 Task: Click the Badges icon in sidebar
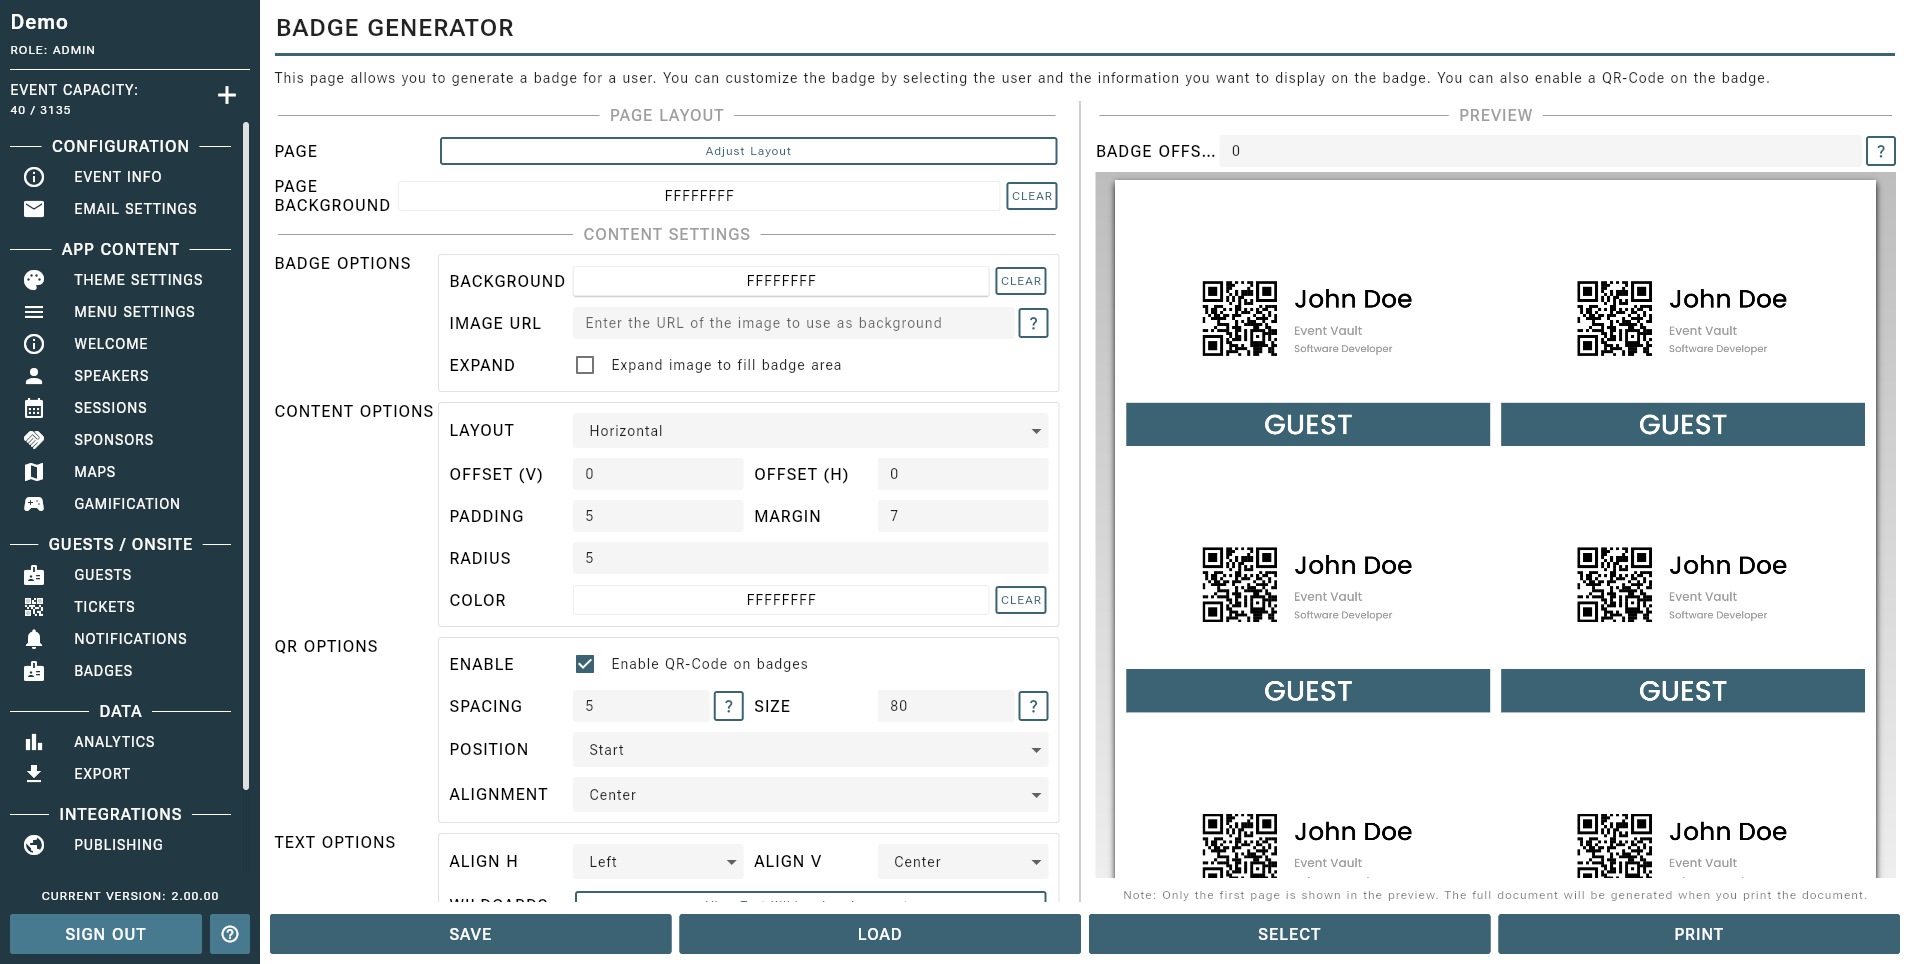pyautogui.click(x=34, y=671)
